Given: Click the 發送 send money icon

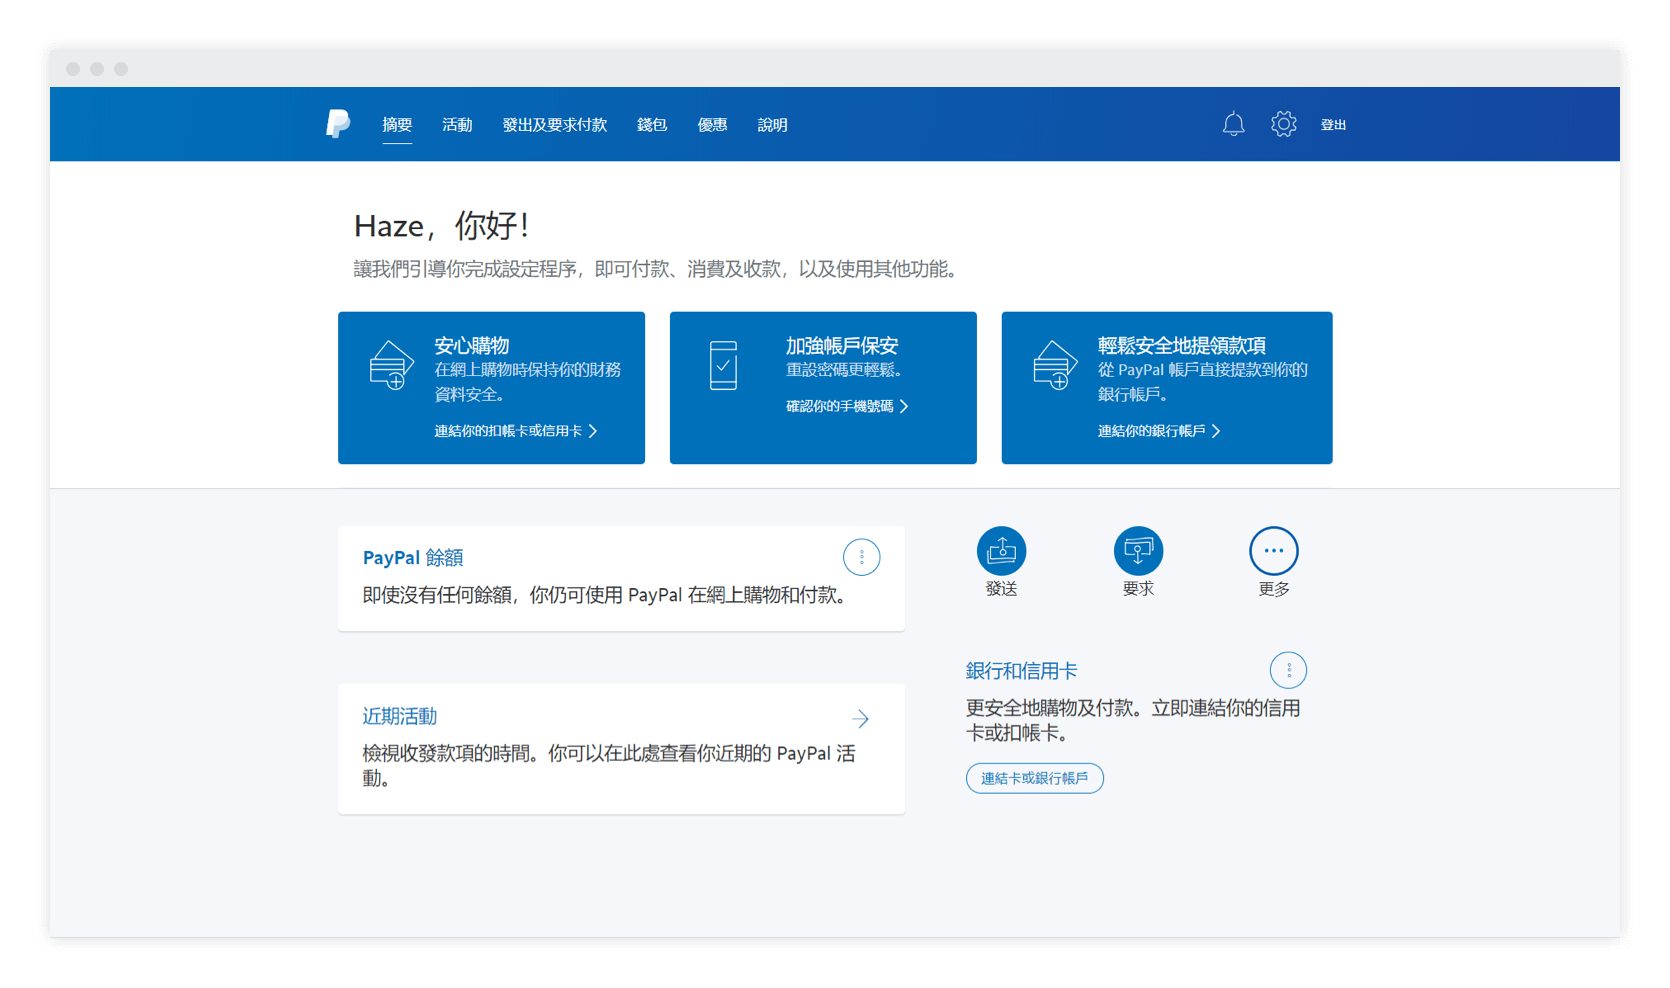Looking at the screenshot, I should click(x=1001, y=551).
